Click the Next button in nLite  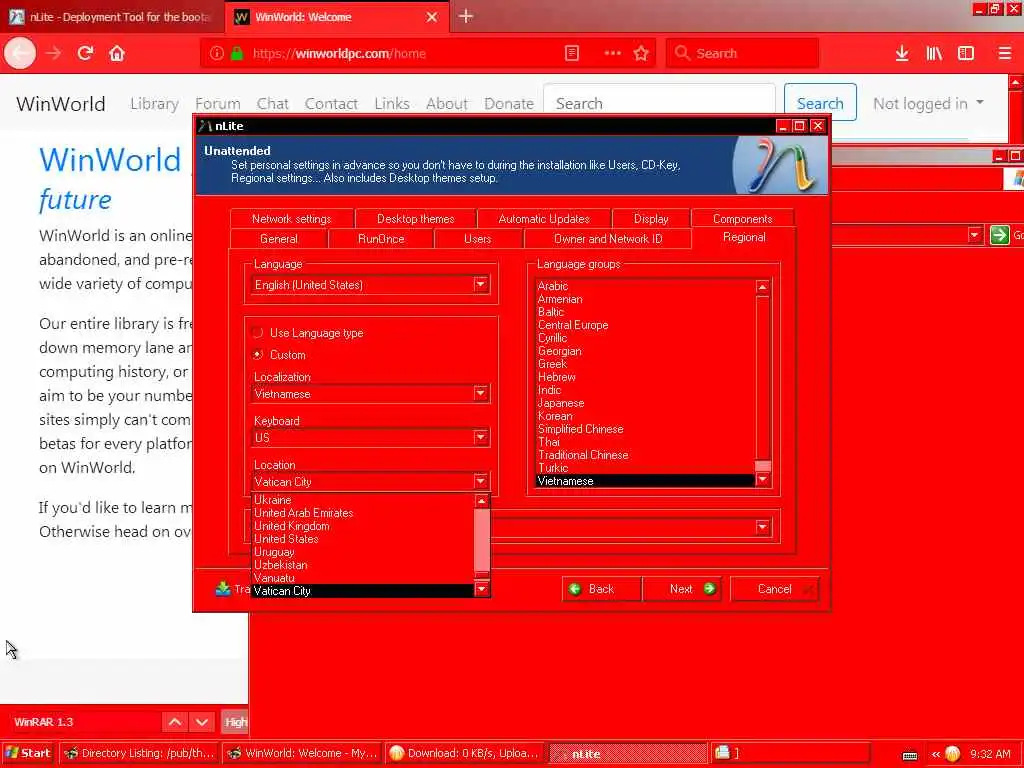pyautogui.click(x=682, y=589)
